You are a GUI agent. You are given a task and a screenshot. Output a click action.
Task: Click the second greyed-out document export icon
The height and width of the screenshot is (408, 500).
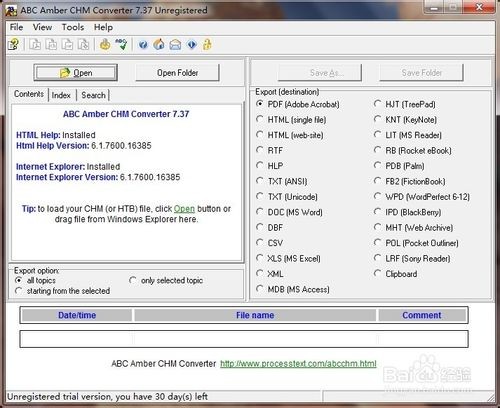[51, 44]
